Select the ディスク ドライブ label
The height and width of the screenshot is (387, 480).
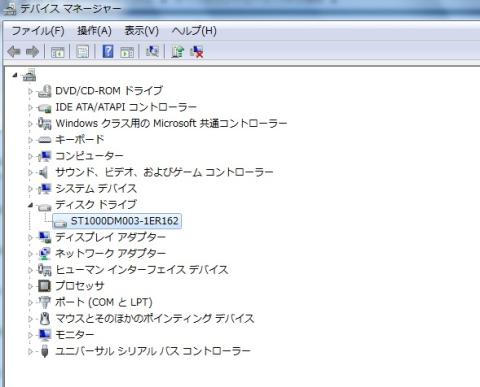[96, 205]
